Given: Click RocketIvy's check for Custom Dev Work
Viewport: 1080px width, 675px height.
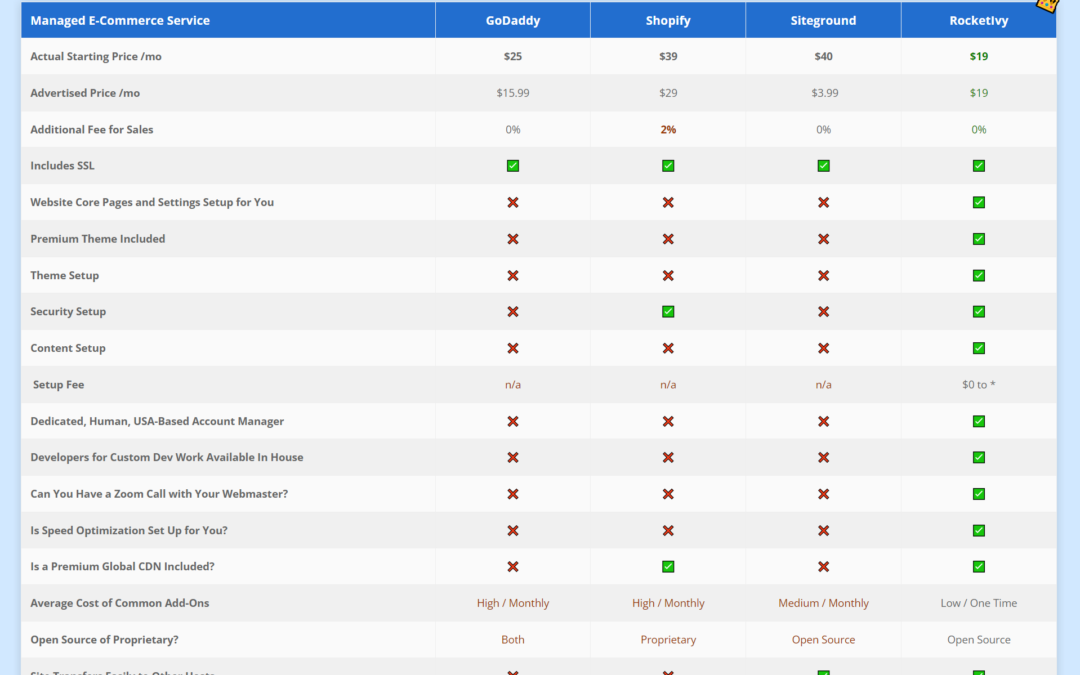Looking at the screenshot, I should tap(979, 457).
